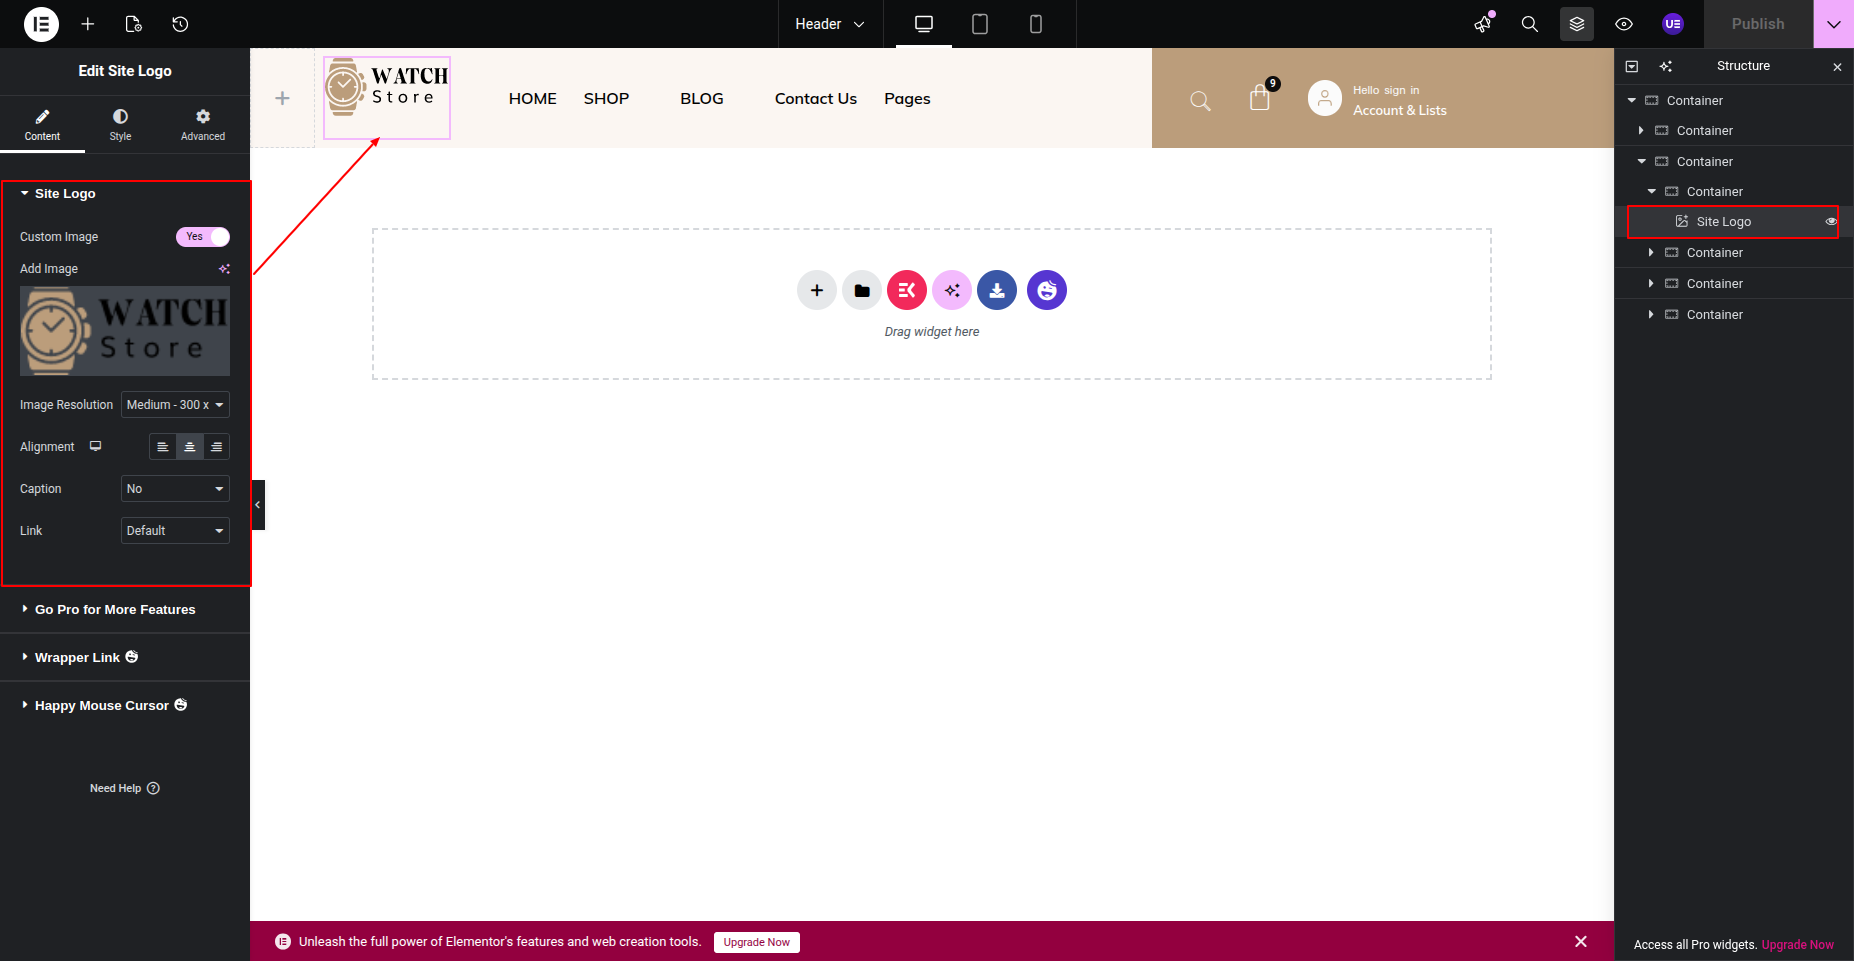Open Finder search magnifier in top bar
The image size is (1854, 961).
coord(1529,24)
